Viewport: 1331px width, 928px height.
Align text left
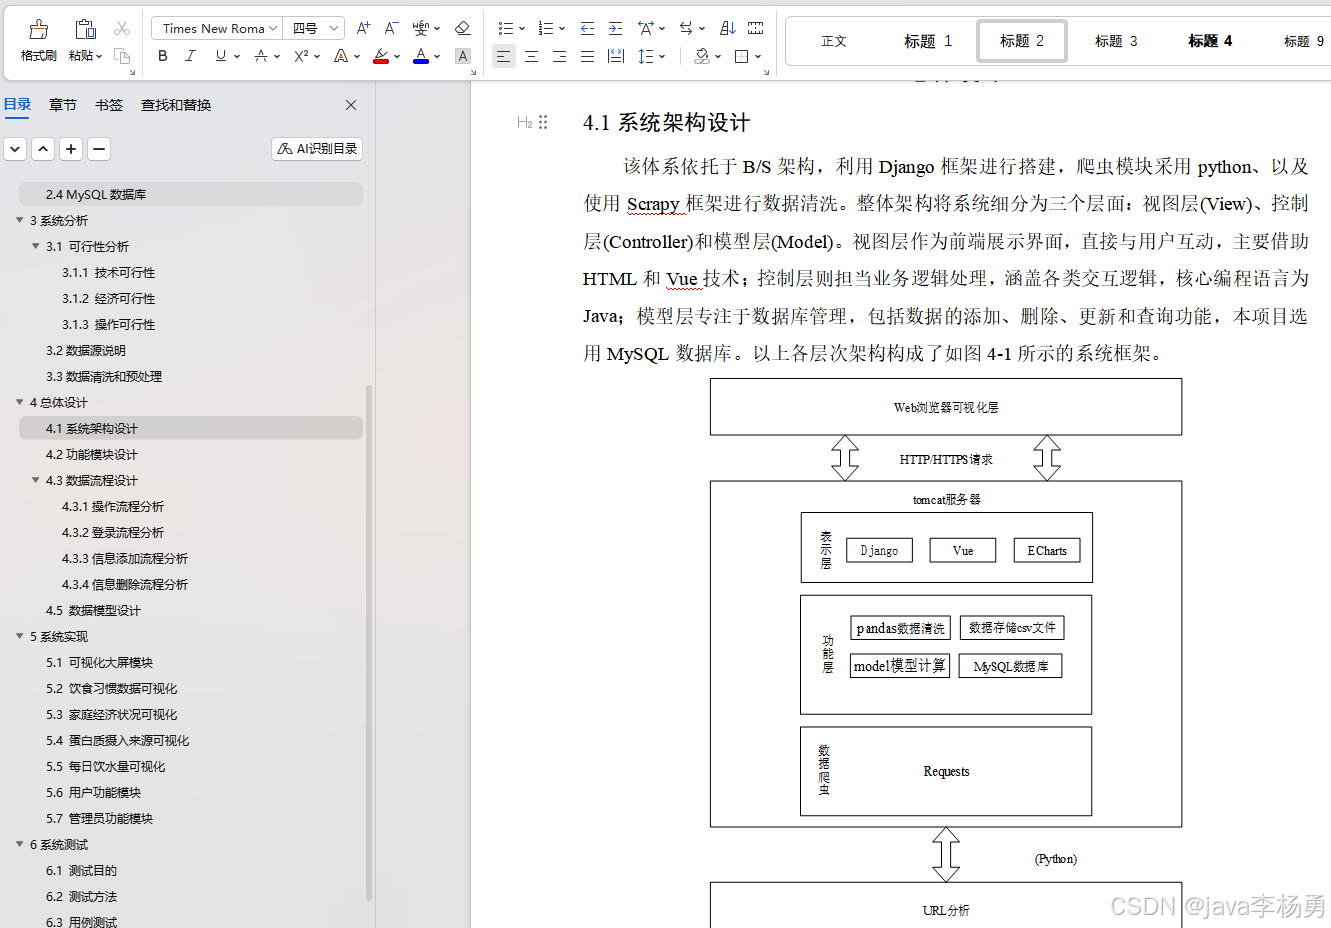tap(503, 56)
